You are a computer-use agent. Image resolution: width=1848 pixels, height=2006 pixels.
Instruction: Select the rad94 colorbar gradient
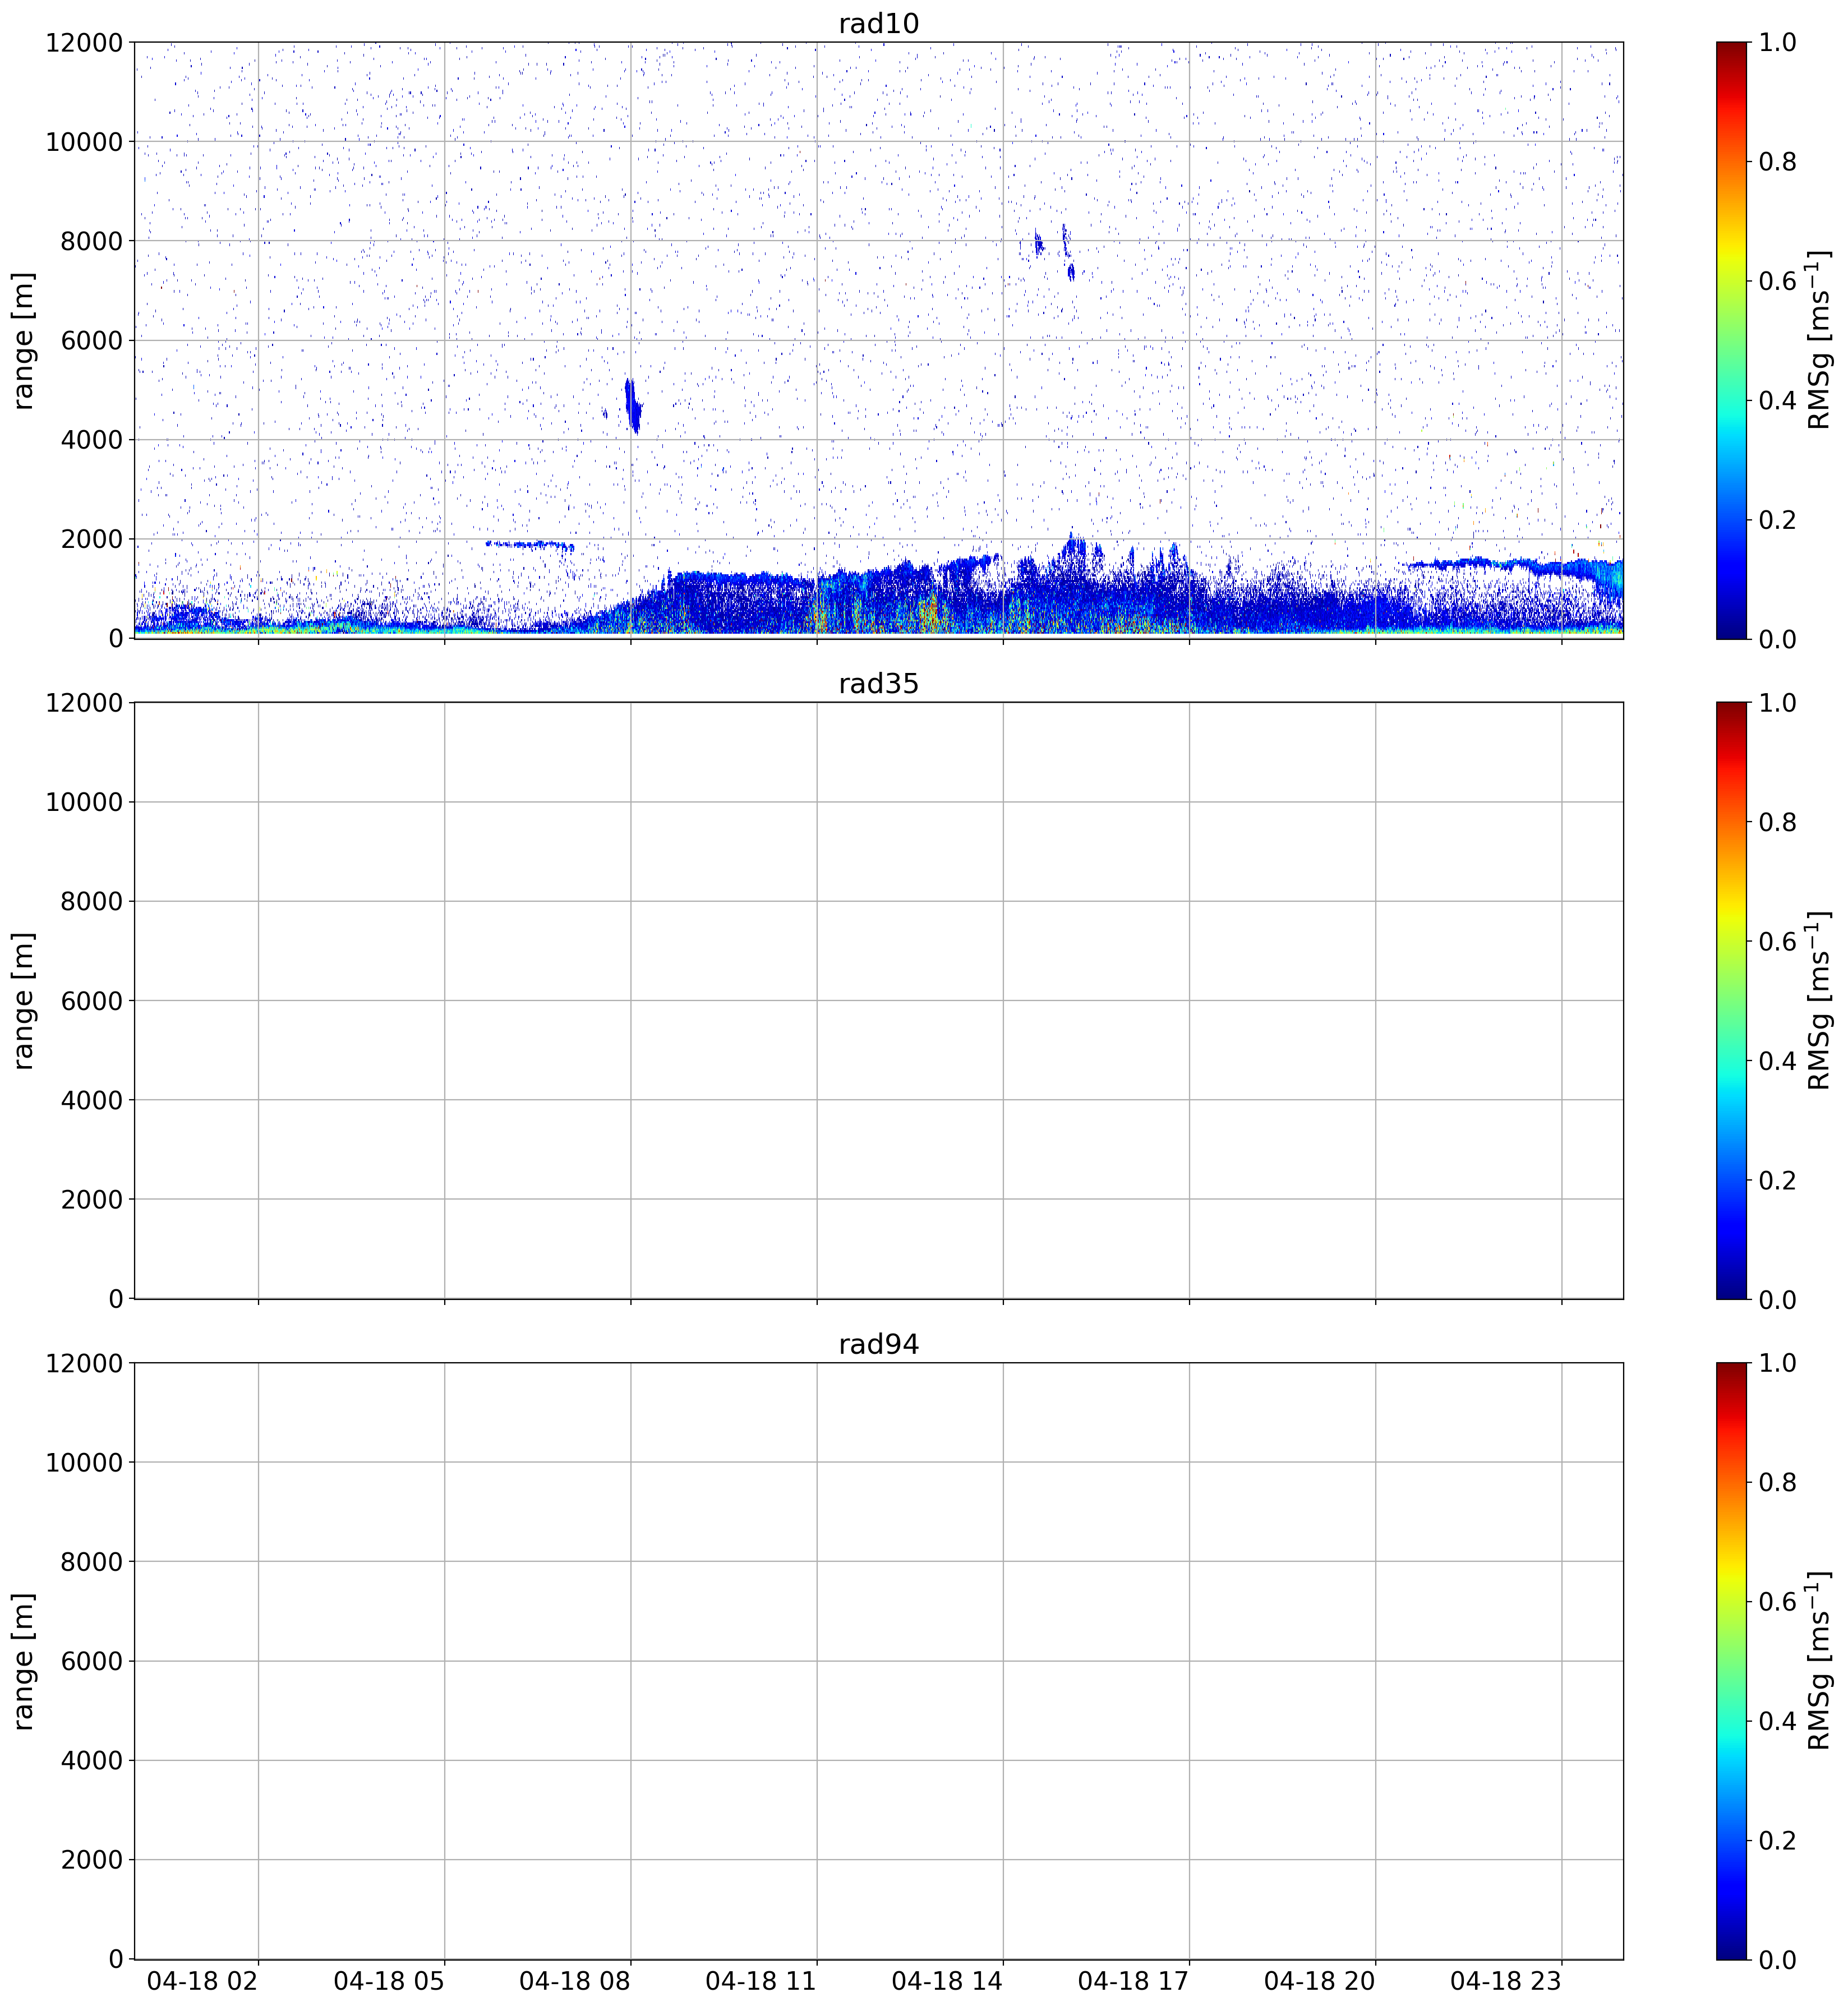[x=1731, y=1661]
